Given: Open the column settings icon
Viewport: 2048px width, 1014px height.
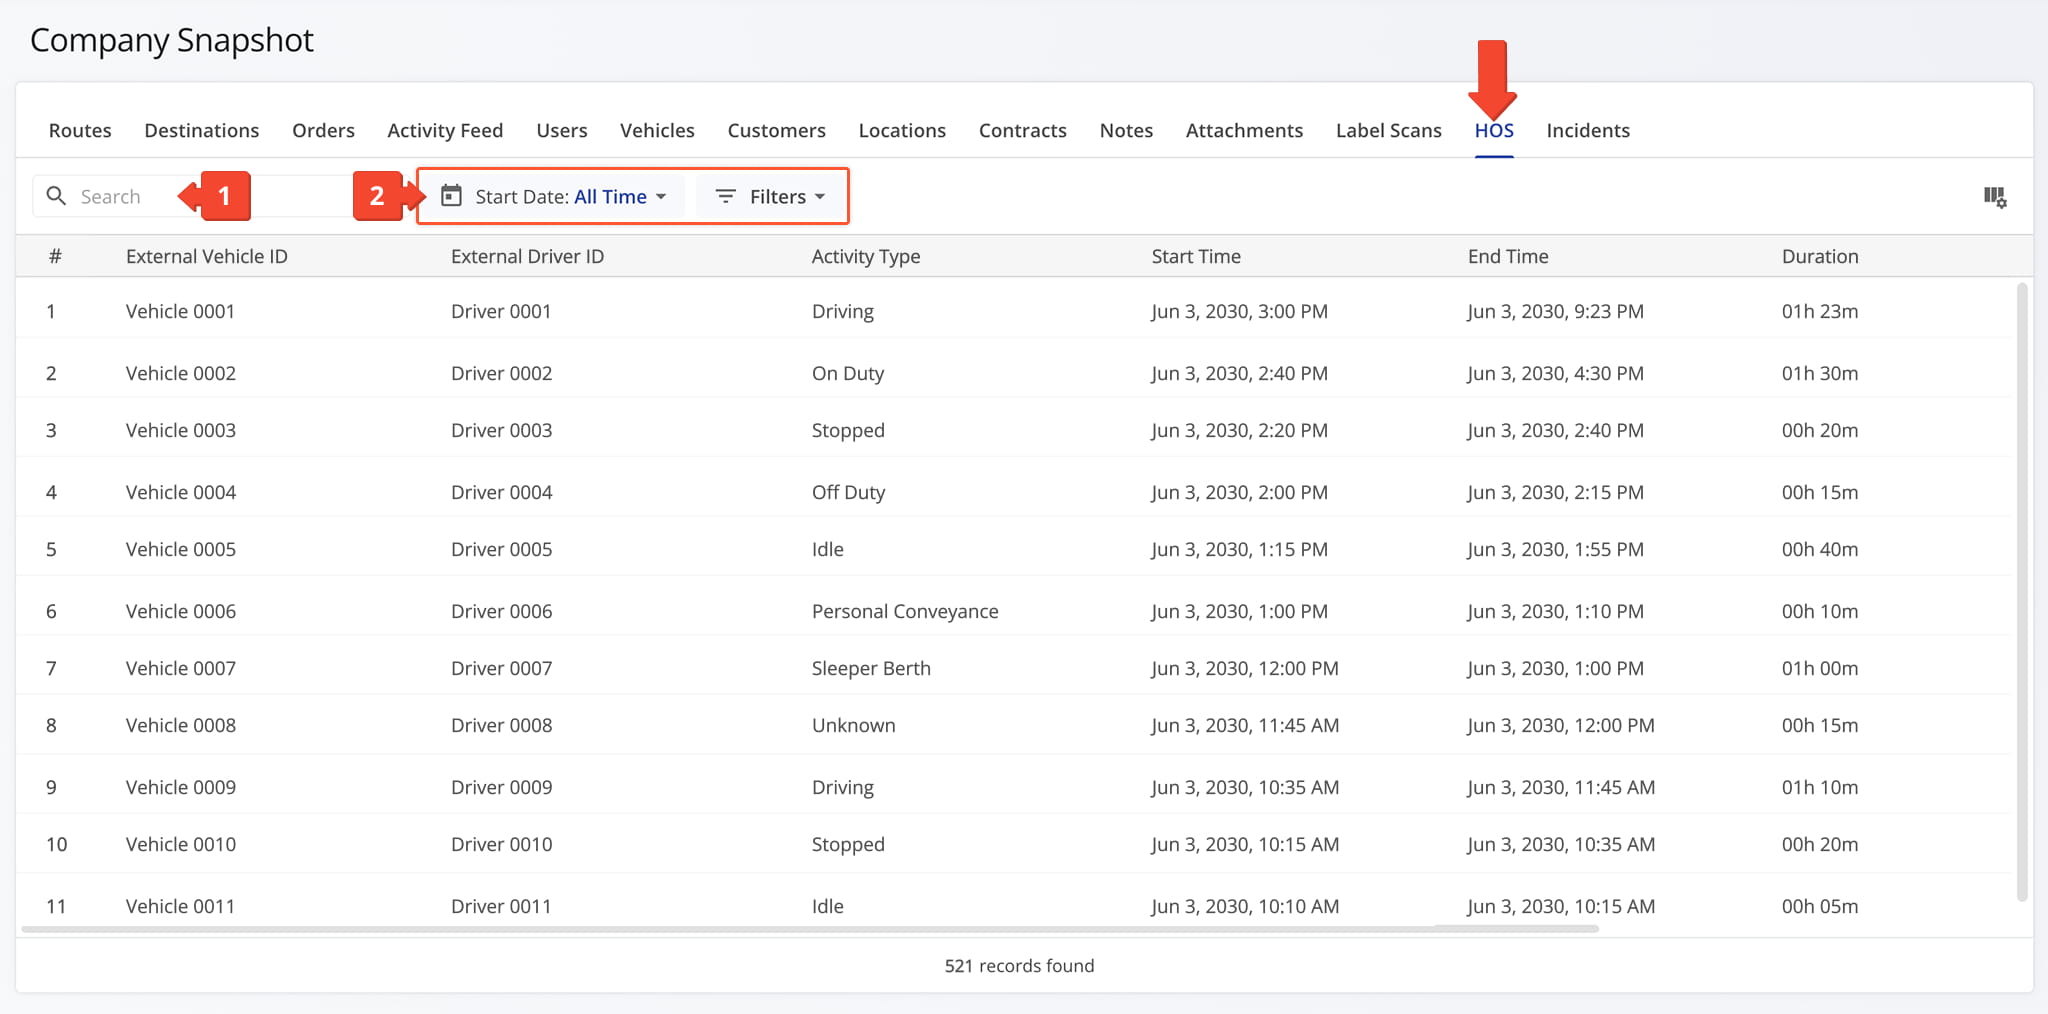Looking at the screenshot, I should click(1994, 197).
